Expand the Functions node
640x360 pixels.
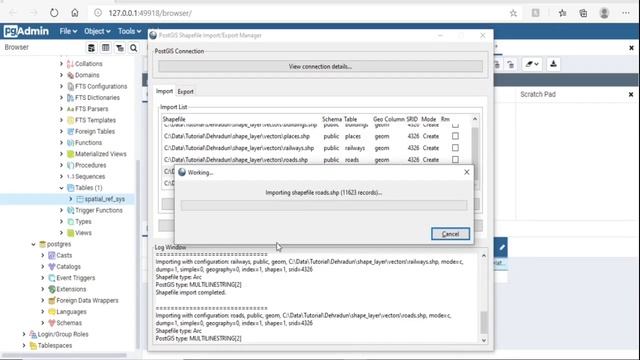[62, 142]
